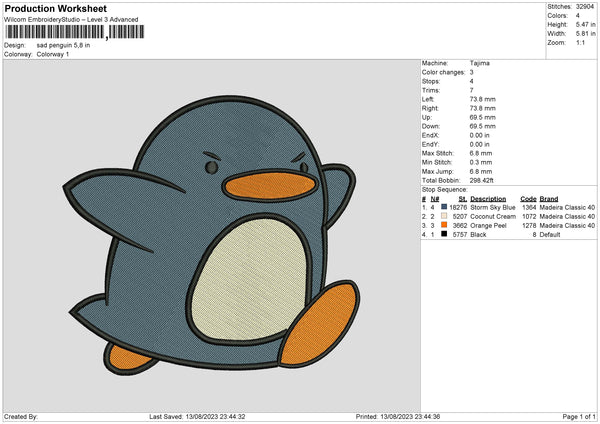This screenshot has width=600, height=424.
Task: Click the 'Coconut Cream' description
Action: tap(493, 216)
